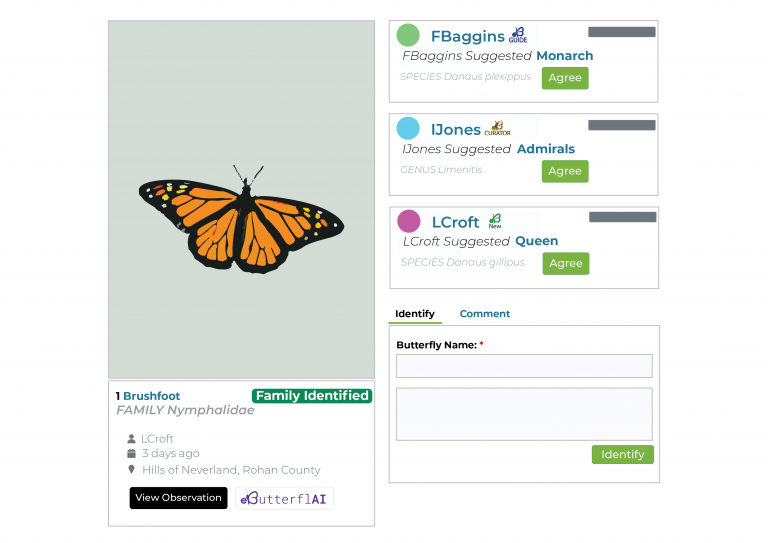Agree with the Queen suggestion
This screenshot has width=768, height=543.
tap(566, 263)
